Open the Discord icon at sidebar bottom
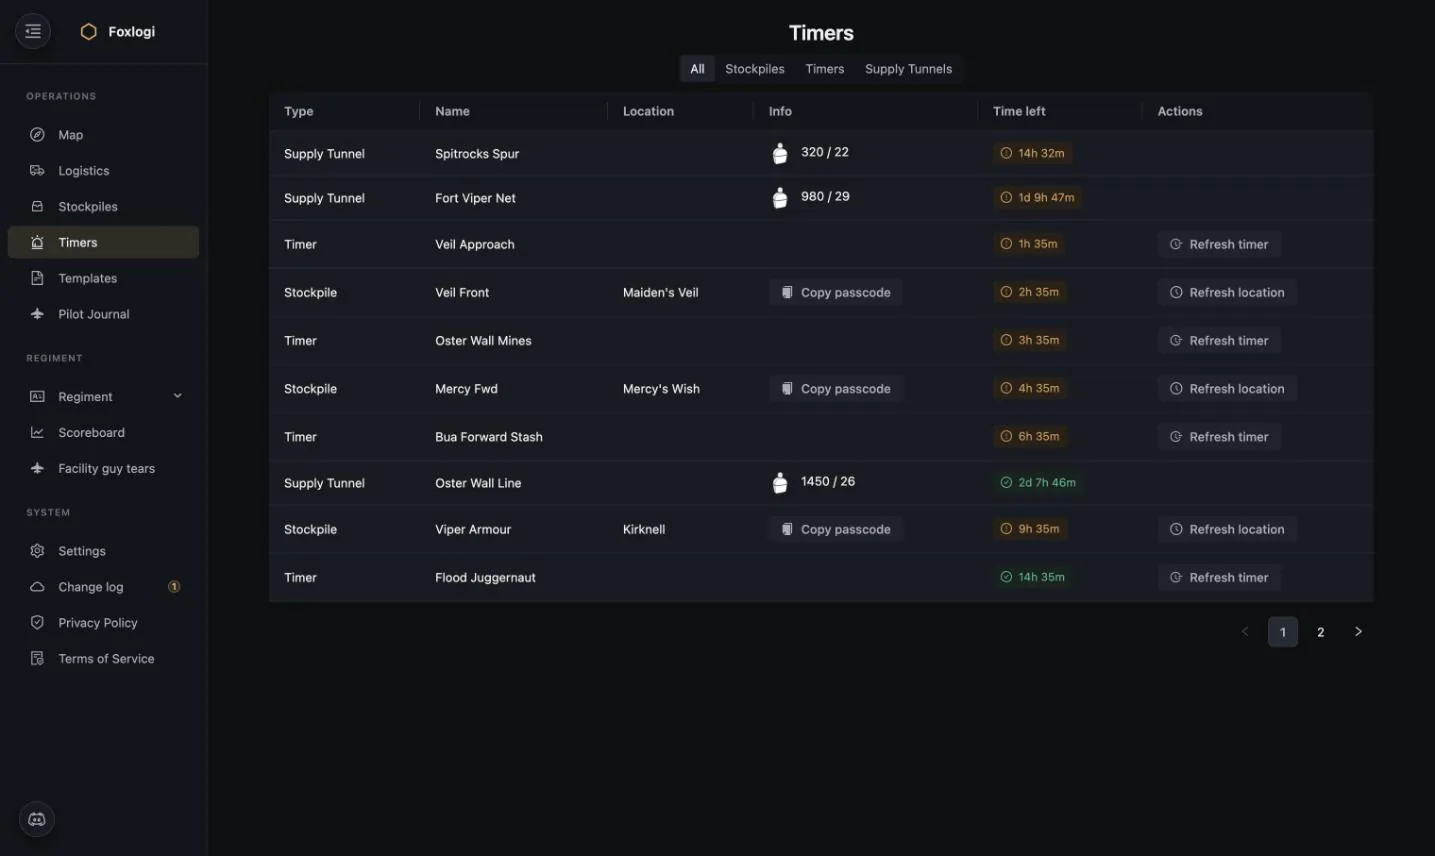 pos(37,820)
